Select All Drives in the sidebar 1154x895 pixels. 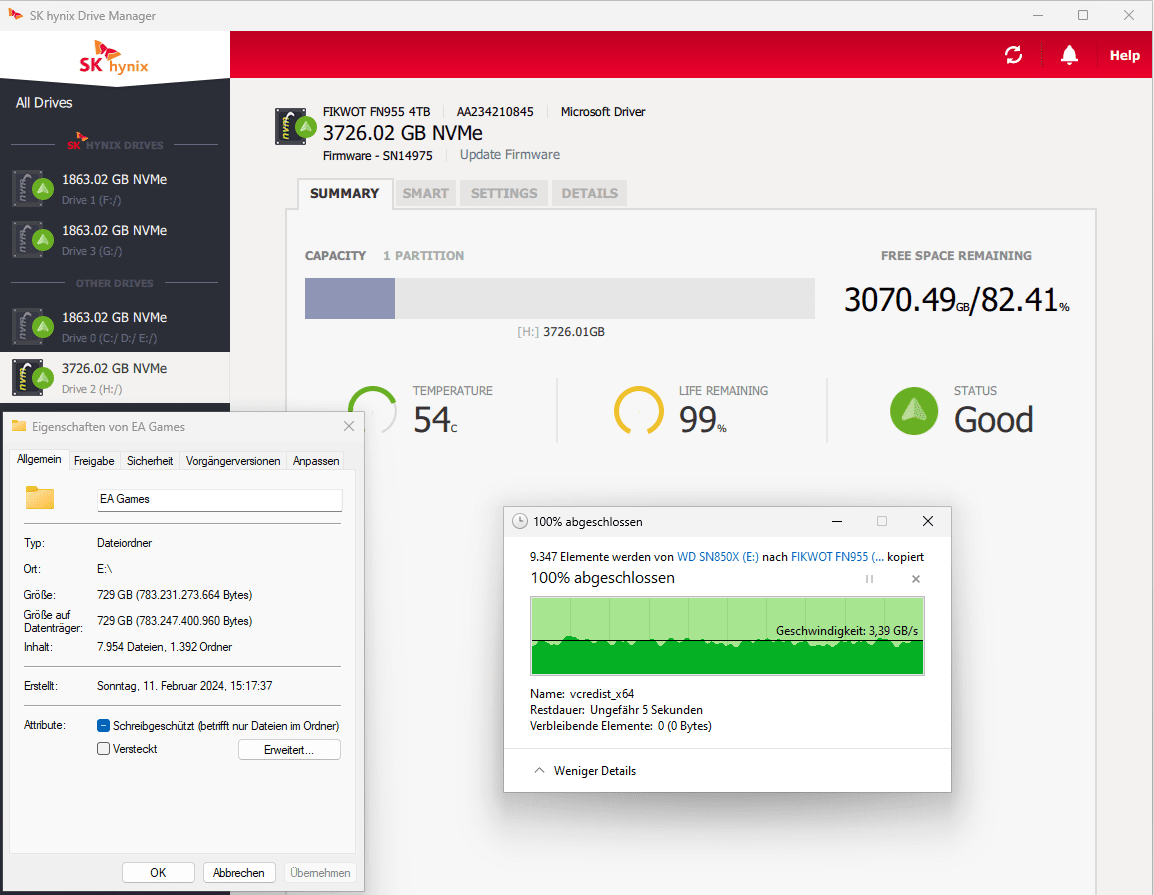[x=44, y=102]
